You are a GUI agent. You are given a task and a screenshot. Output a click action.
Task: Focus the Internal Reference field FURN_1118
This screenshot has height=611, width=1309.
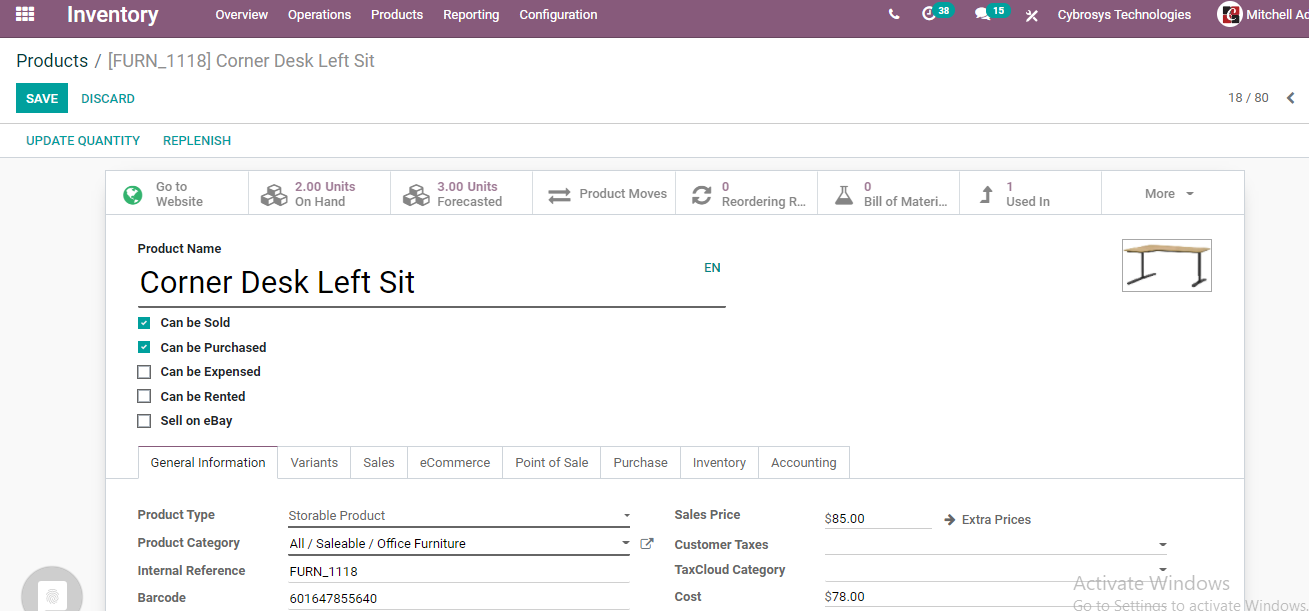tap(459, 572)
